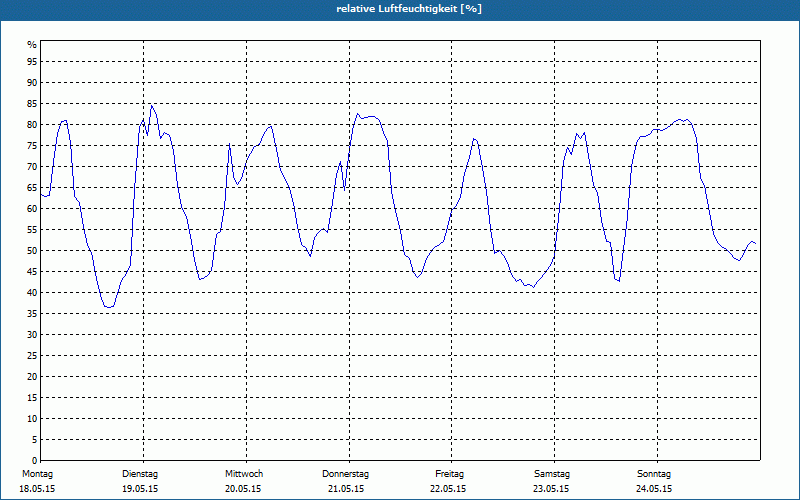Click the 'Dienstag' day label
Image resolution: width=800 pixels, height=500 pixels.
pos(140,474)
